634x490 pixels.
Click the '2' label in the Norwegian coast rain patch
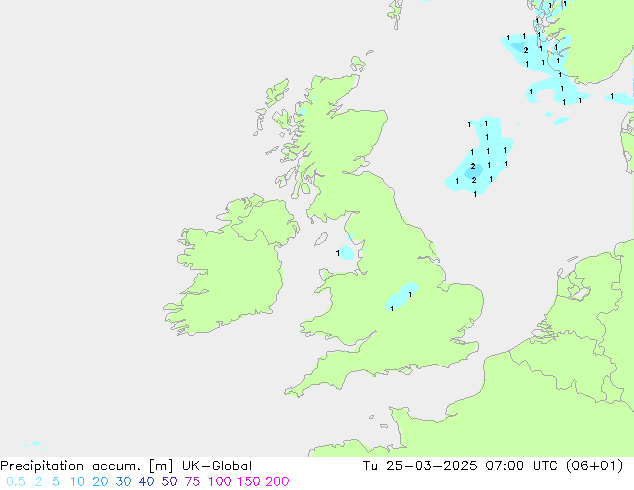coord(526,50)
